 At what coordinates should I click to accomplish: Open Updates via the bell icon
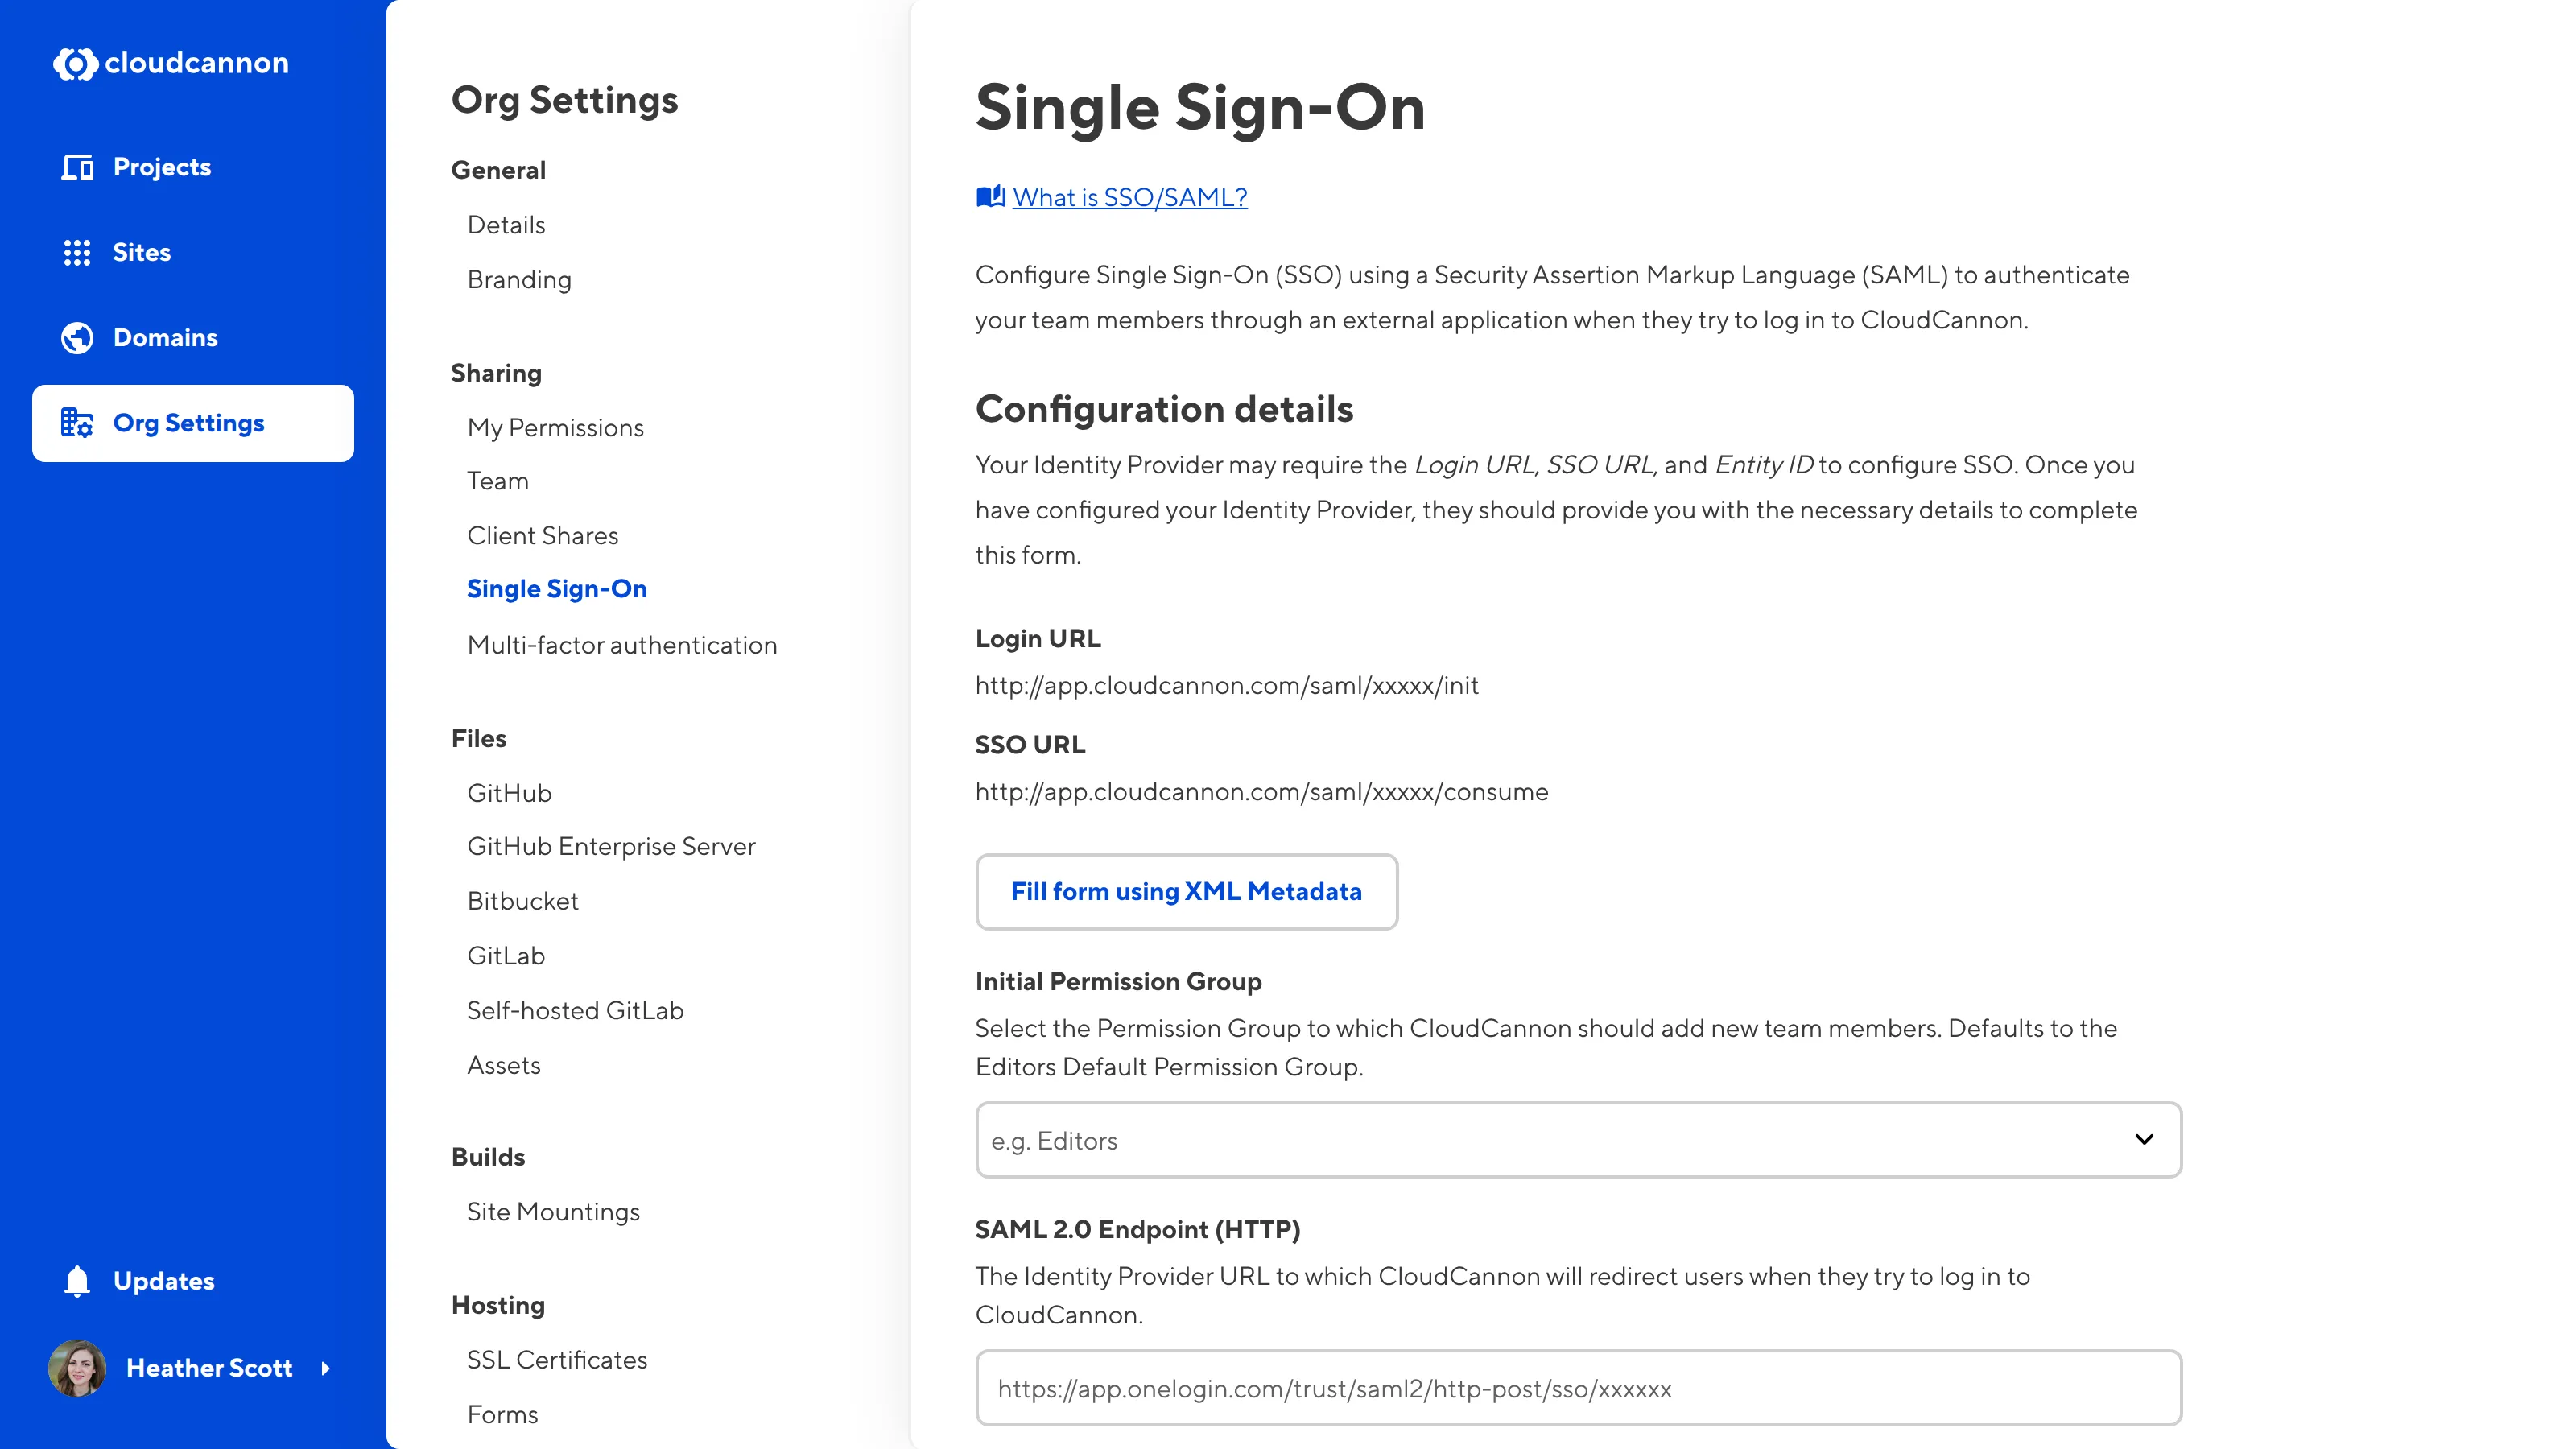click(77, 1281)
